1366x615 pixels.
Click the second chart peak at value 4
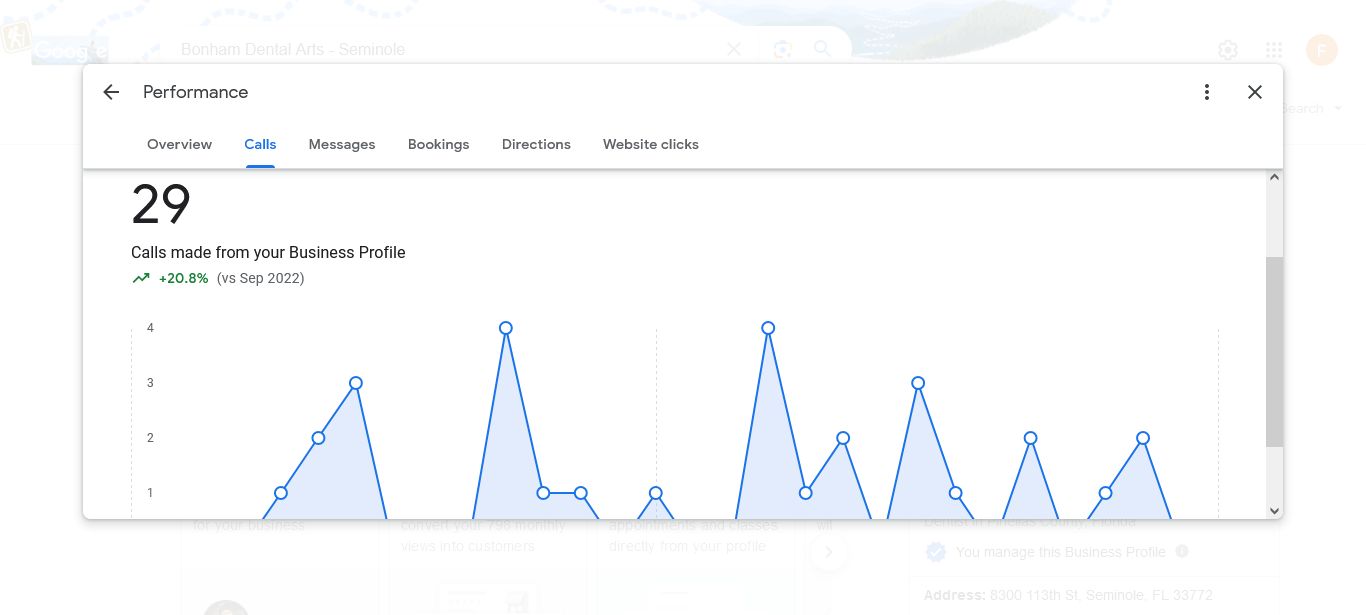(x=768, y=328)
